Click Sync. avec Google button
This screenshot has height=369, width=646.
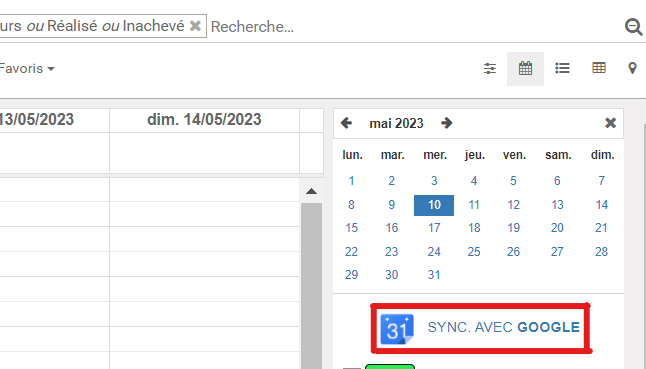point(480,328)
